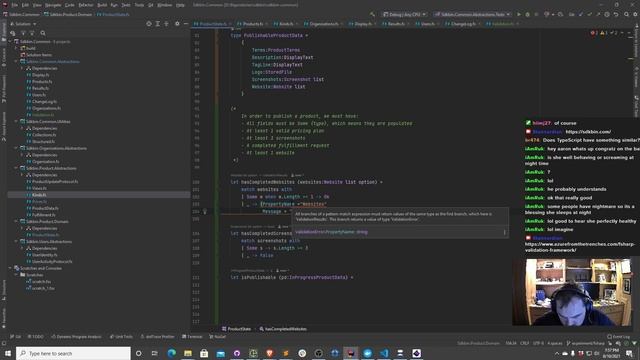This screenshot has width=640, height=360.
Task: Click the locate/select opened file icon
Action: [x=149, y=24]
